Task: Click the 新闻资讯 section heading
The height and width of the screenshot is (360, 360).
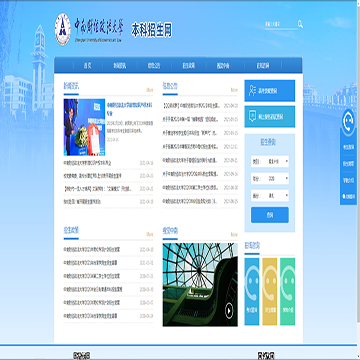Action: 71,86
